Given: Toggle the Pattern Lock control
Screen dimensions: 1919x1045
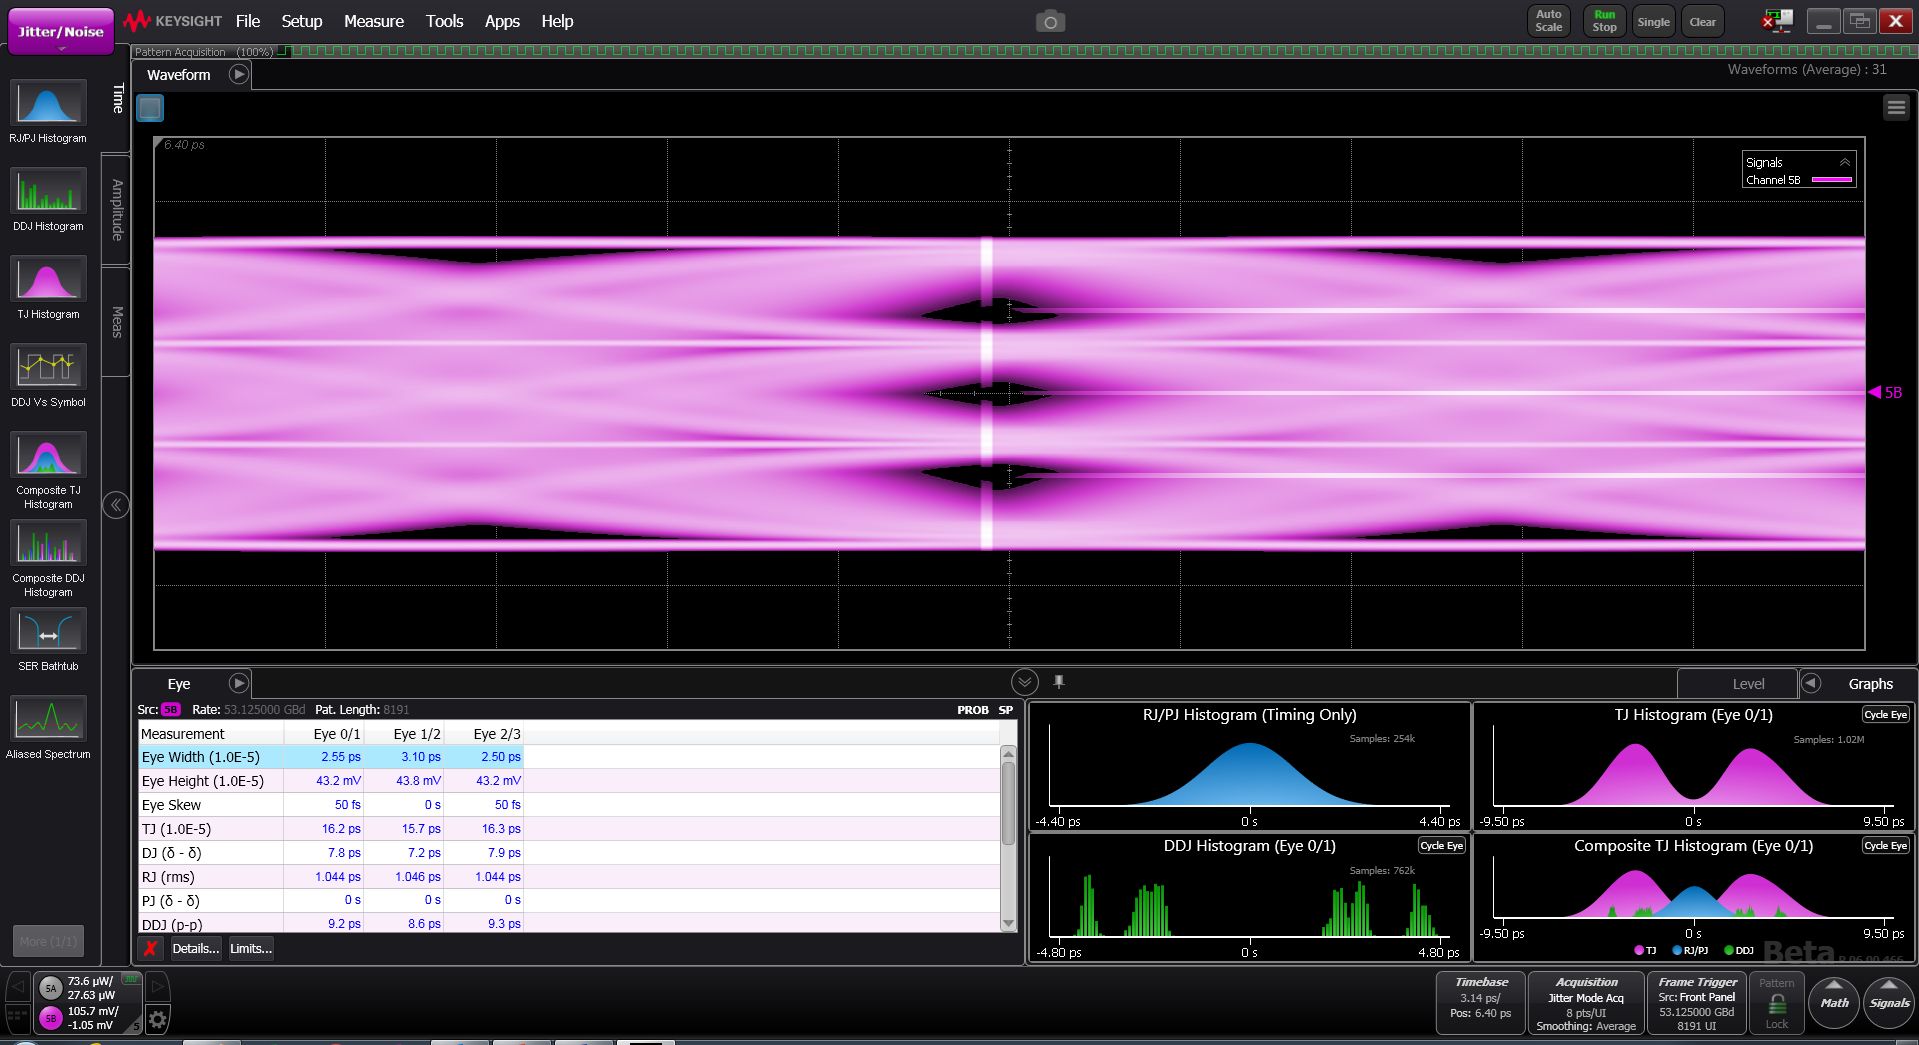Looking at the screenshot, I should [x=1776, y=1002].
